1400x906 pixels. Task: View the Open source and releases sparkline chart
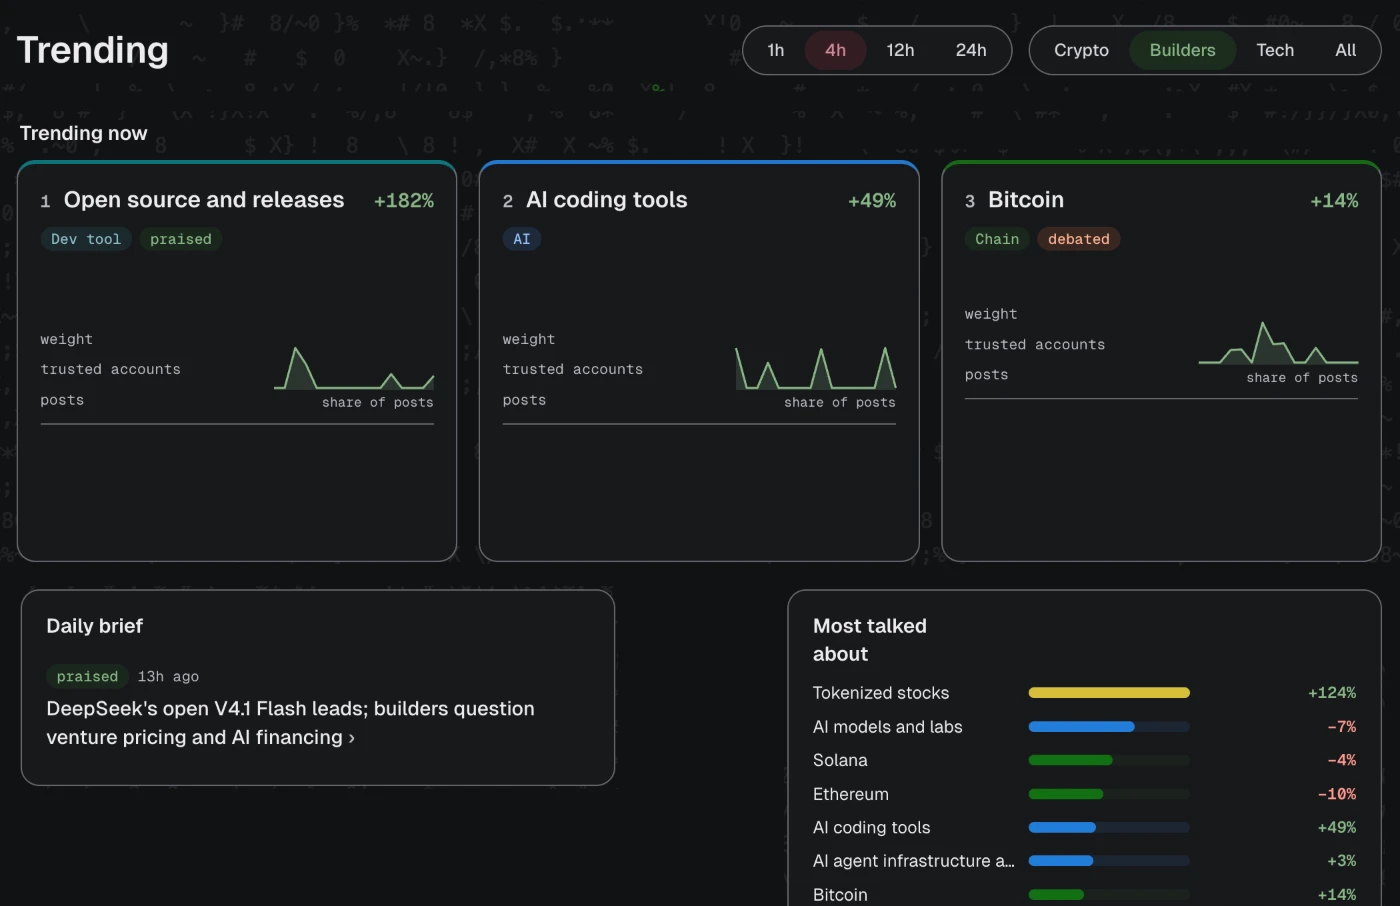click(354, 368)
